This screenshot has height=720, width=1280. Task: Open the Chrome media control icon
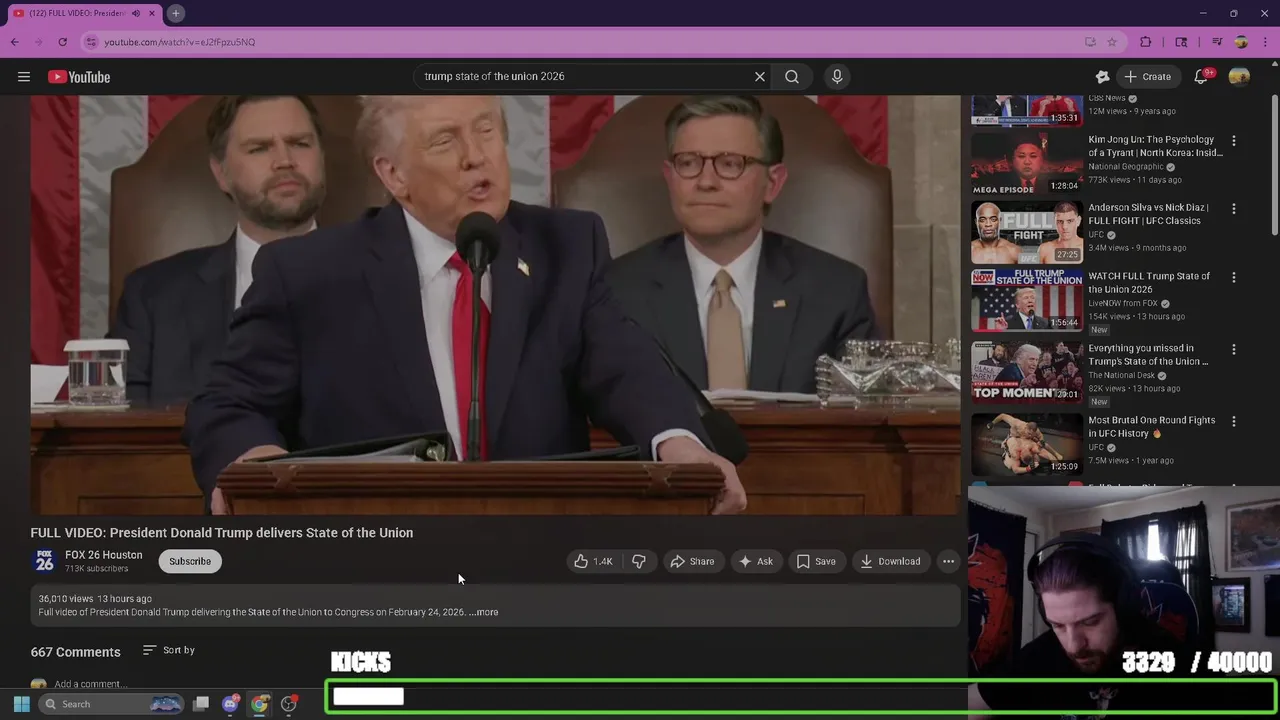tap(1216, 42)
